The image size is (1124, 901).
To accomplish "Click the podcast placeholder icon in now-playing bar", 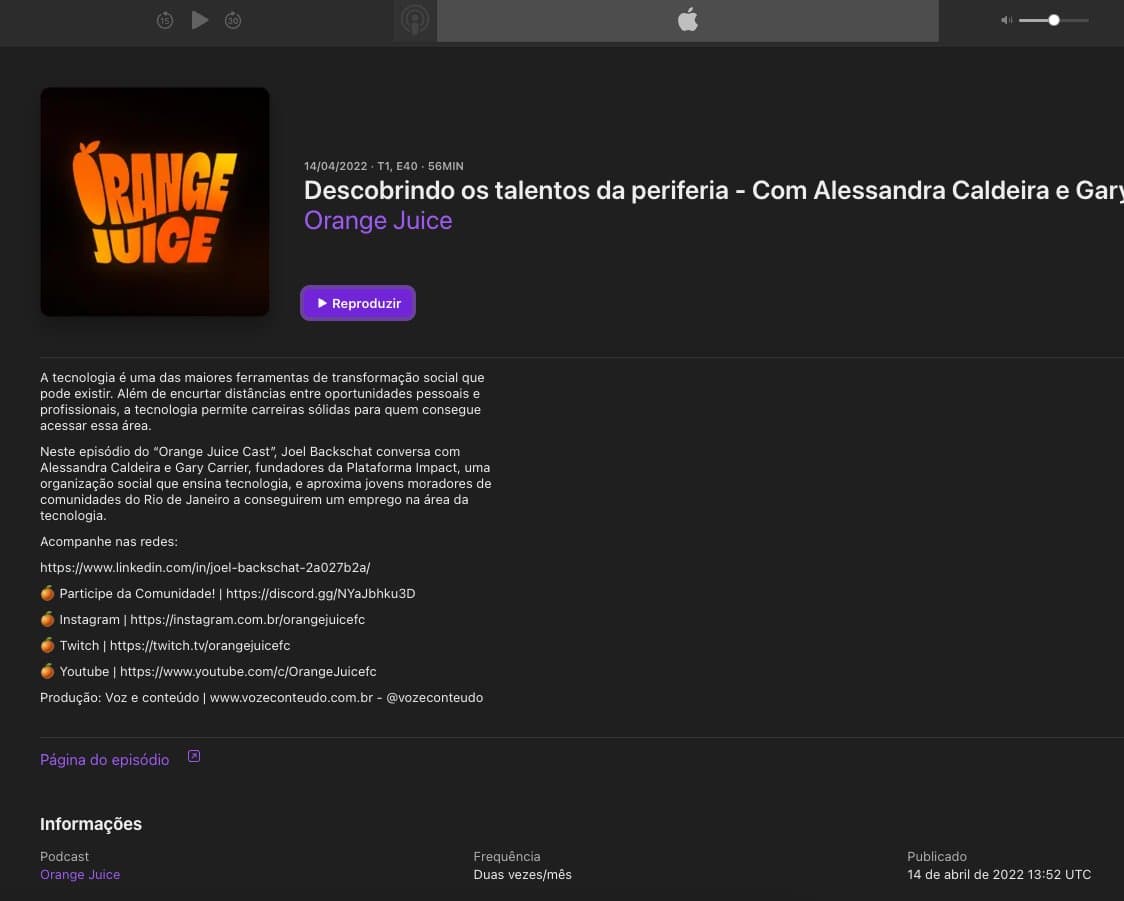I will click(415, 20).
